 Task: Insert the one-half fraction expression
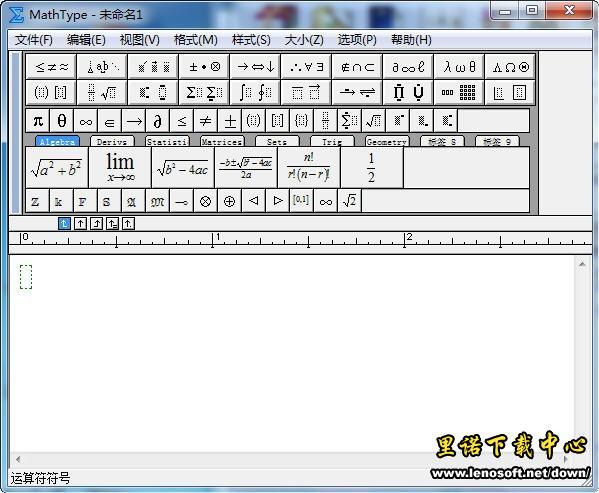pos(371,168)
